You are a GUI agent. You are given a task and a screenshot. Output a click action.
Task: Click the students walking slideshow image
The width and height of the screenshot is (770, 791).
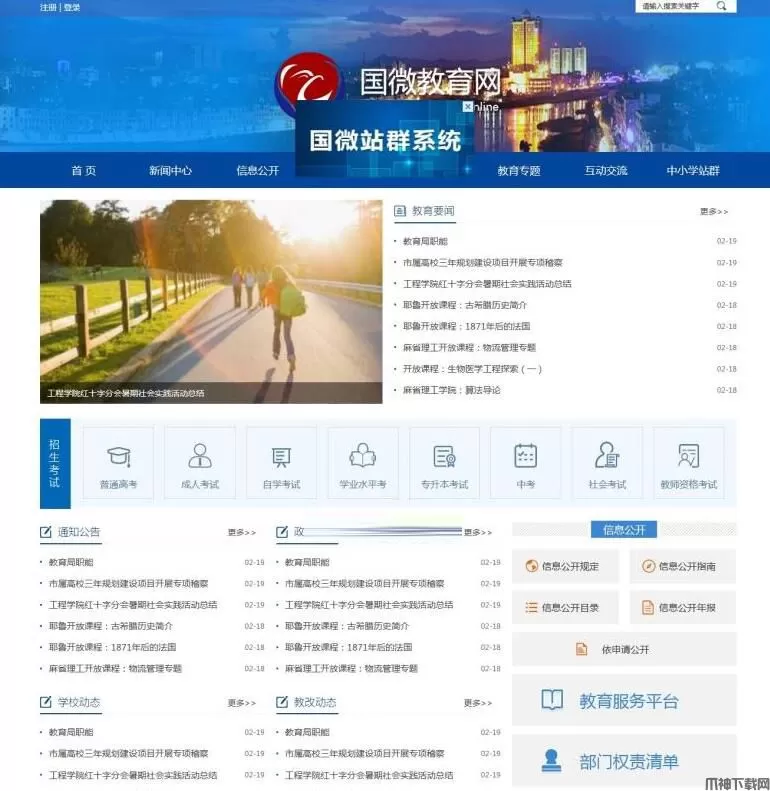[211, 302]
